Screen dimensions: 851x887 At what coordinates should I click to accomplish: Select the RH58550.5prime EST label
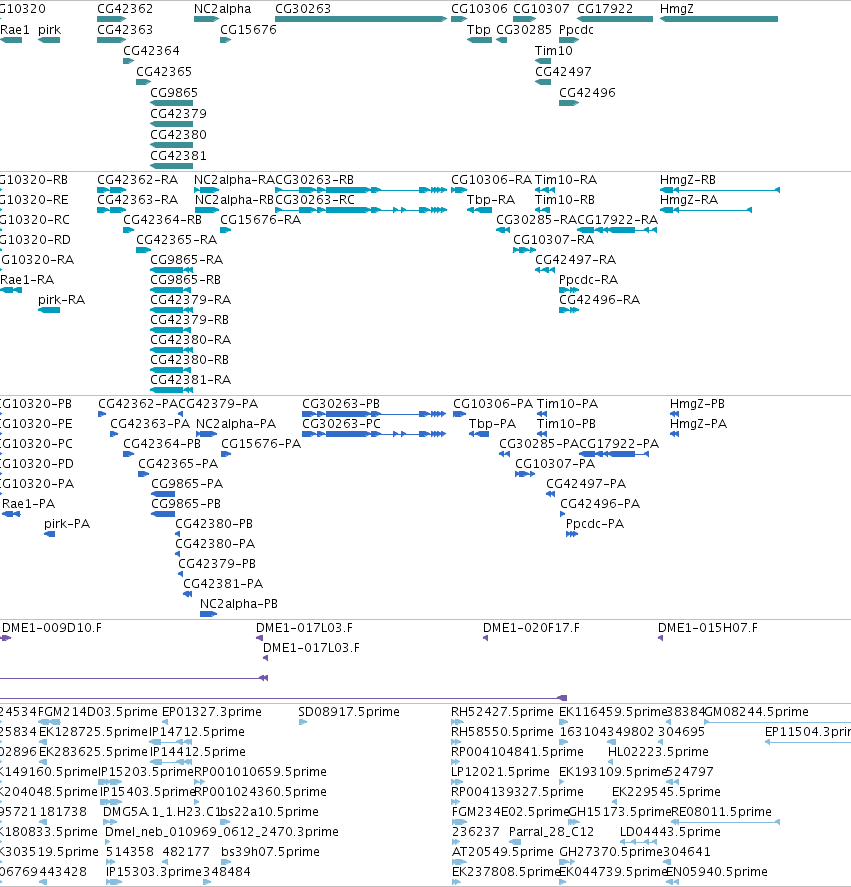coord(502,732)
